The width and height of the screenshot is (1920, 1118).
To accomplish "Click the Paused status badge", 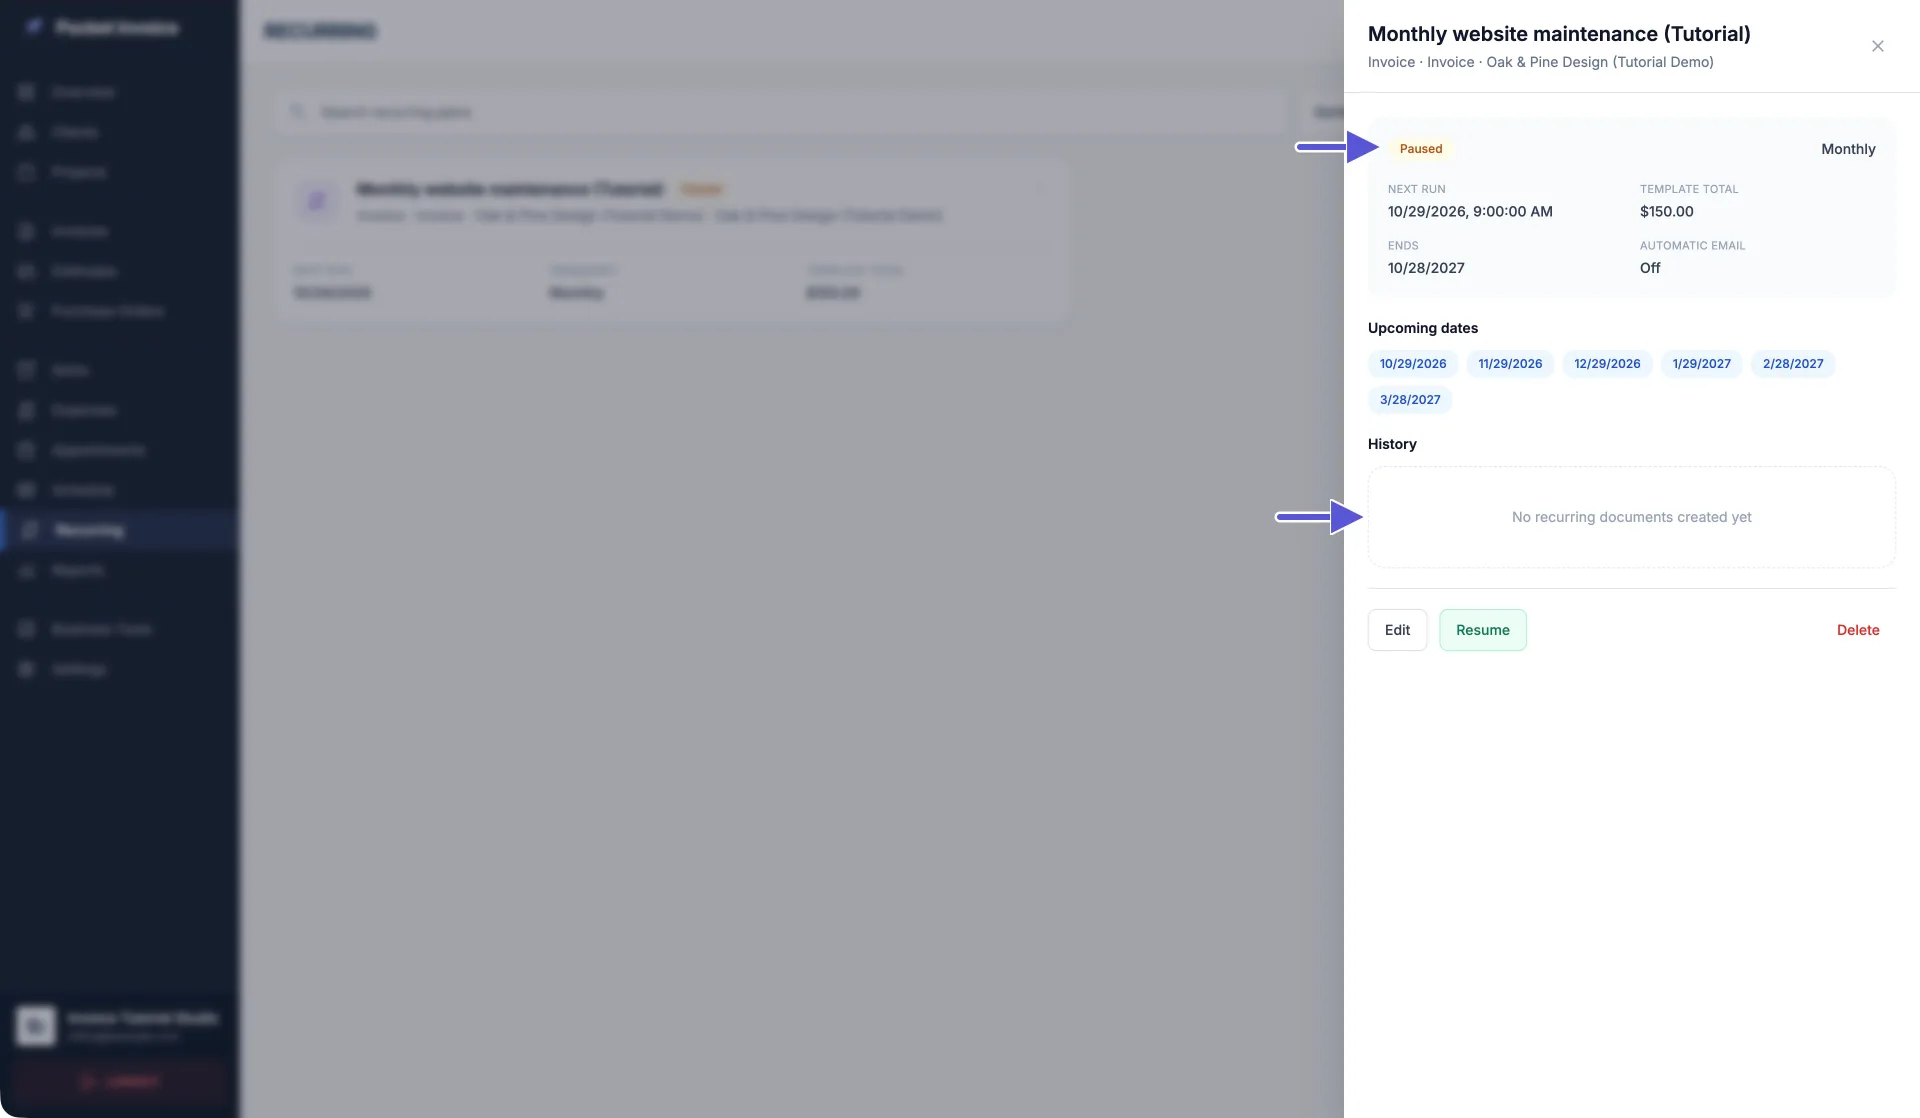I will (1420, 149).
